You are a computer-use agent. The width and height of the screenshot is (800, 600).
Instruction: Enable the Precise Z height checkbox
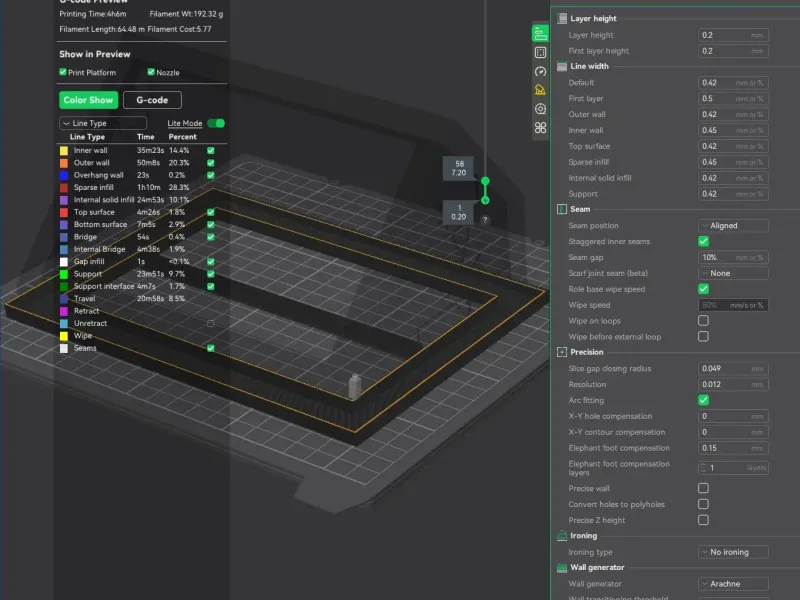click(703, 520)
